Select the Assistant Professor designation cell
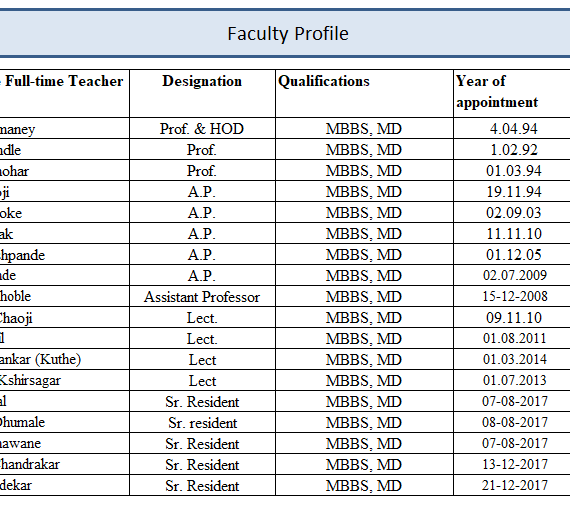 pos(202,297)
